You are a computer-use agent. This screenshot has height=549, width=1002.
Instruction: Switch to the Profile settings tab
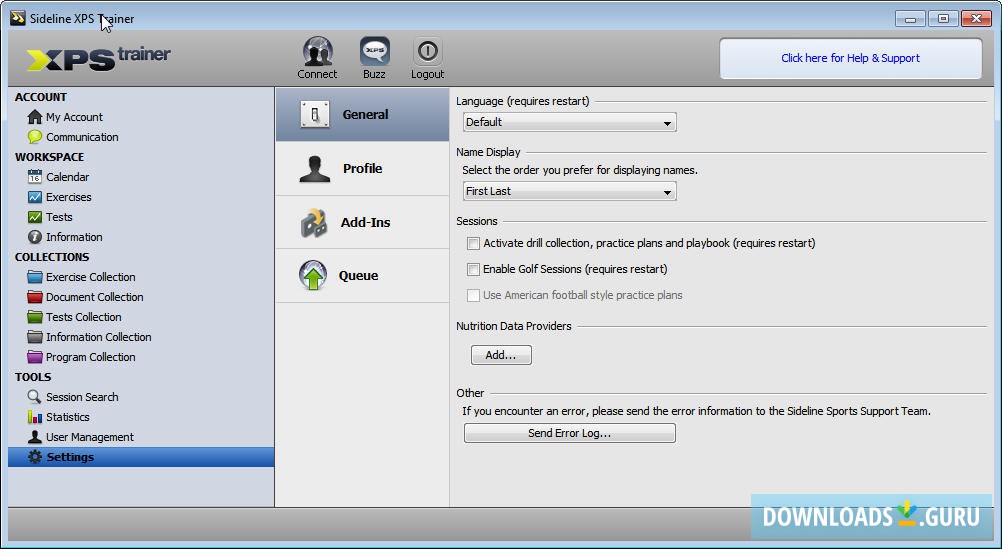point(362,169)
